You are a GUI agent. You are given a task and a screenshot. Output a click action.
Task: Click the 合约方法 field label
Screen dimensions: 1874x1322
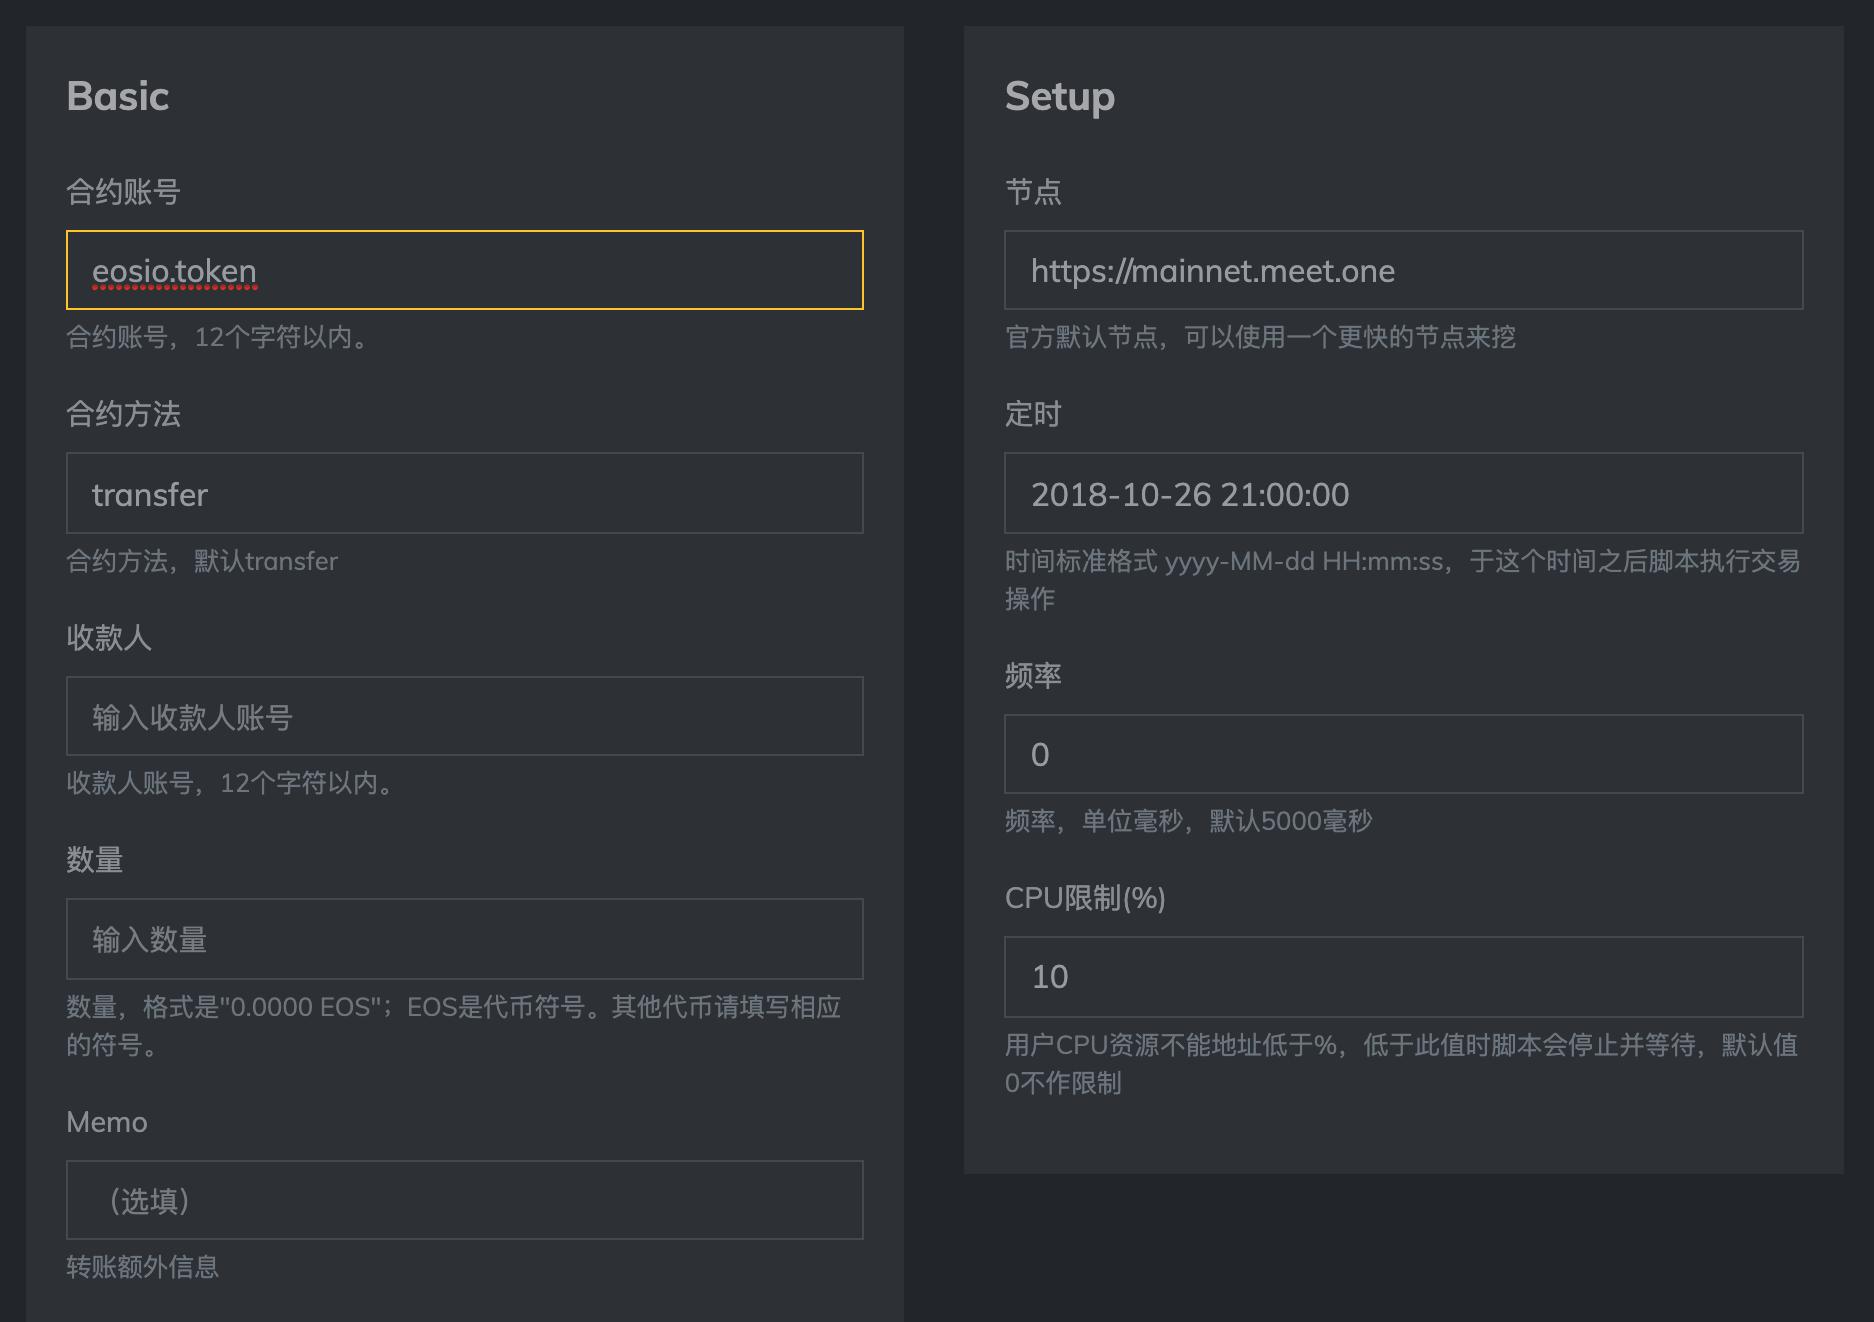tap(123, 414)
